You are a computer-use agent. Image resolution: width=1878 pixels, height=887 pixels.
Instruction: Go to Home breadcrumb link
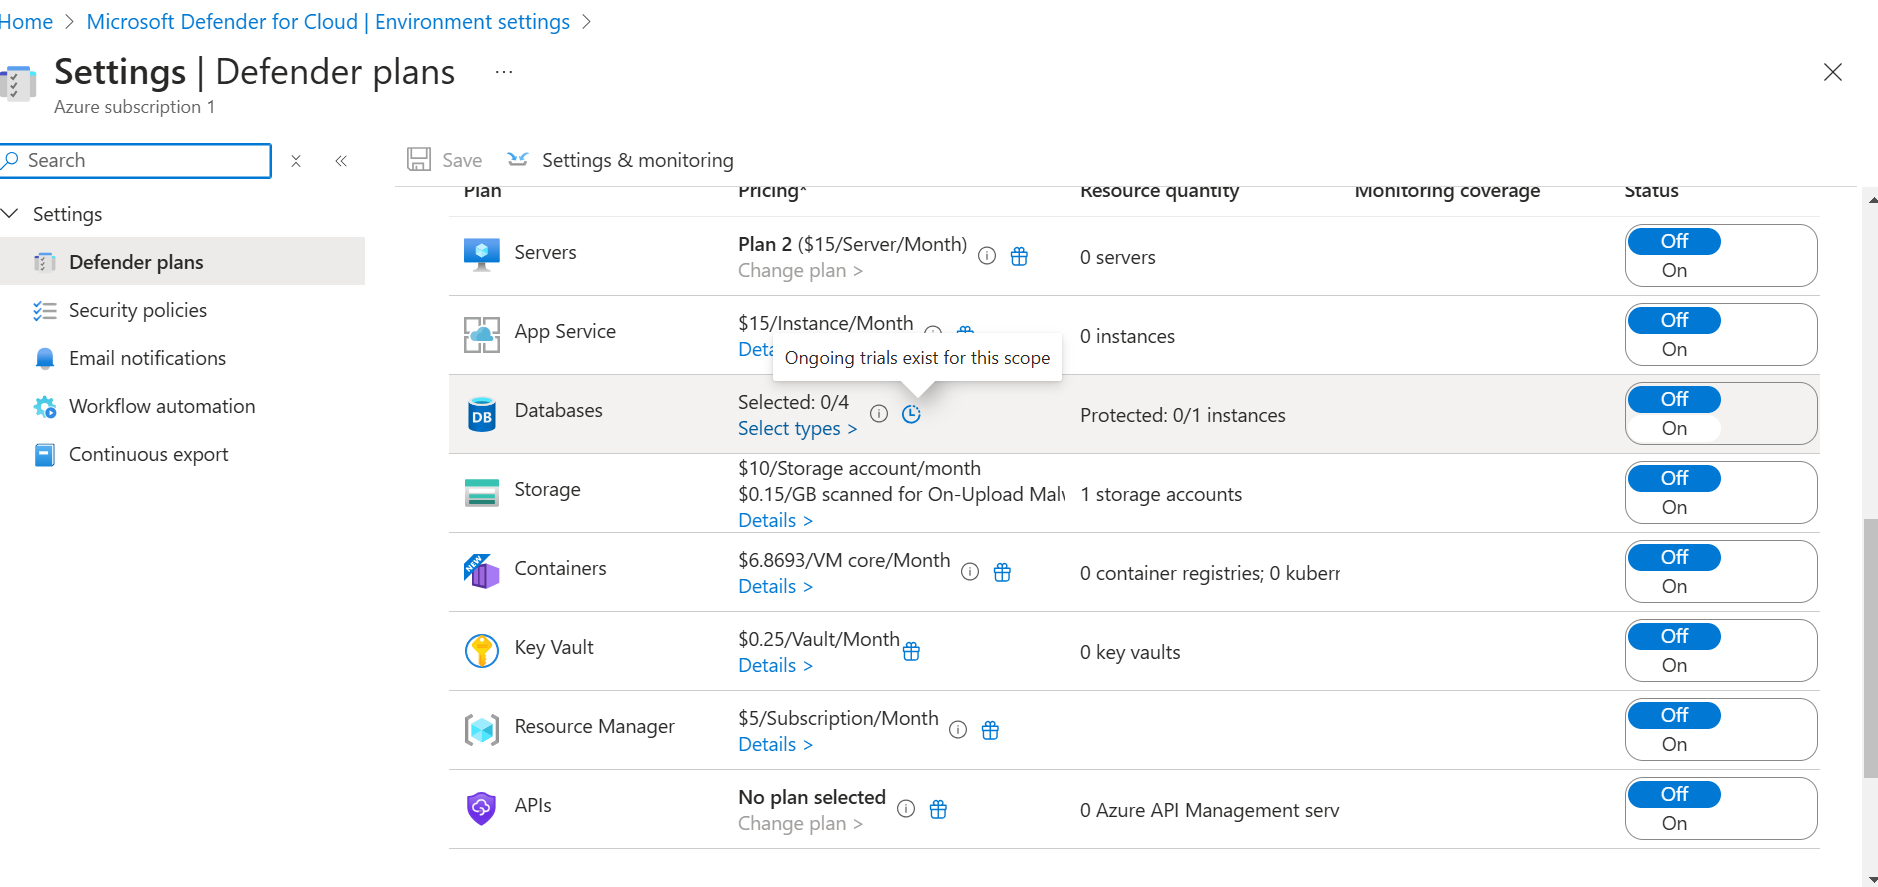point(26,22)
